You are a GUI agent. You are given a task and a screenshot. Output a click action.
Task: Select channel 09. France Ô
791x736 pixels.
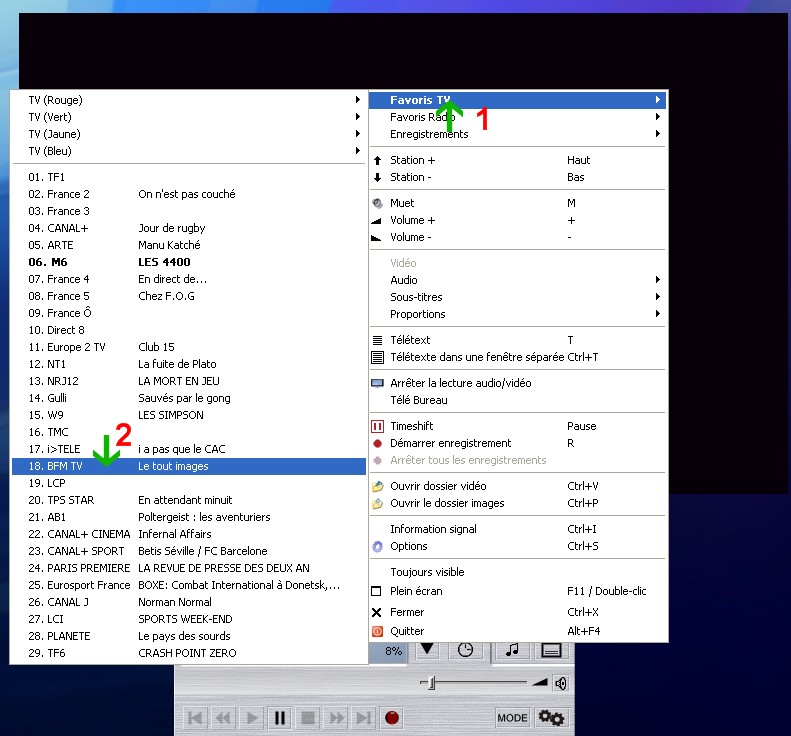point(189,313)
